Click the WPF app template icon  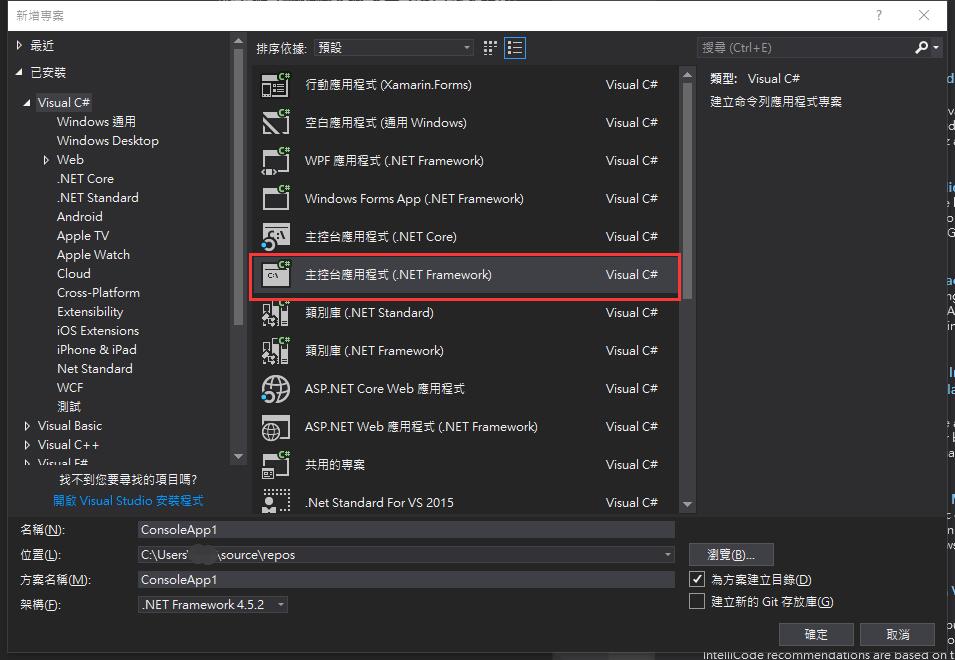[x=276, y=161]
